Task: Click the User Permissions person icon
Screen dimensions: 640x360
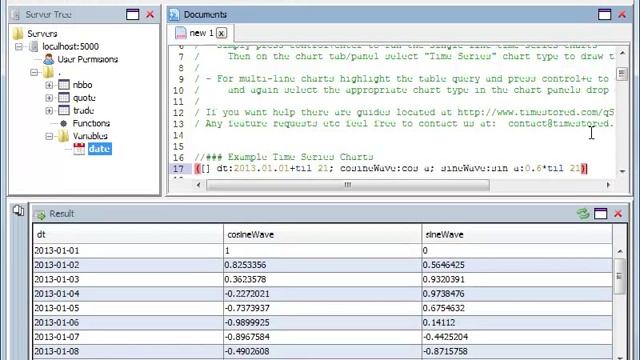Action: click(x=49, y=59)
